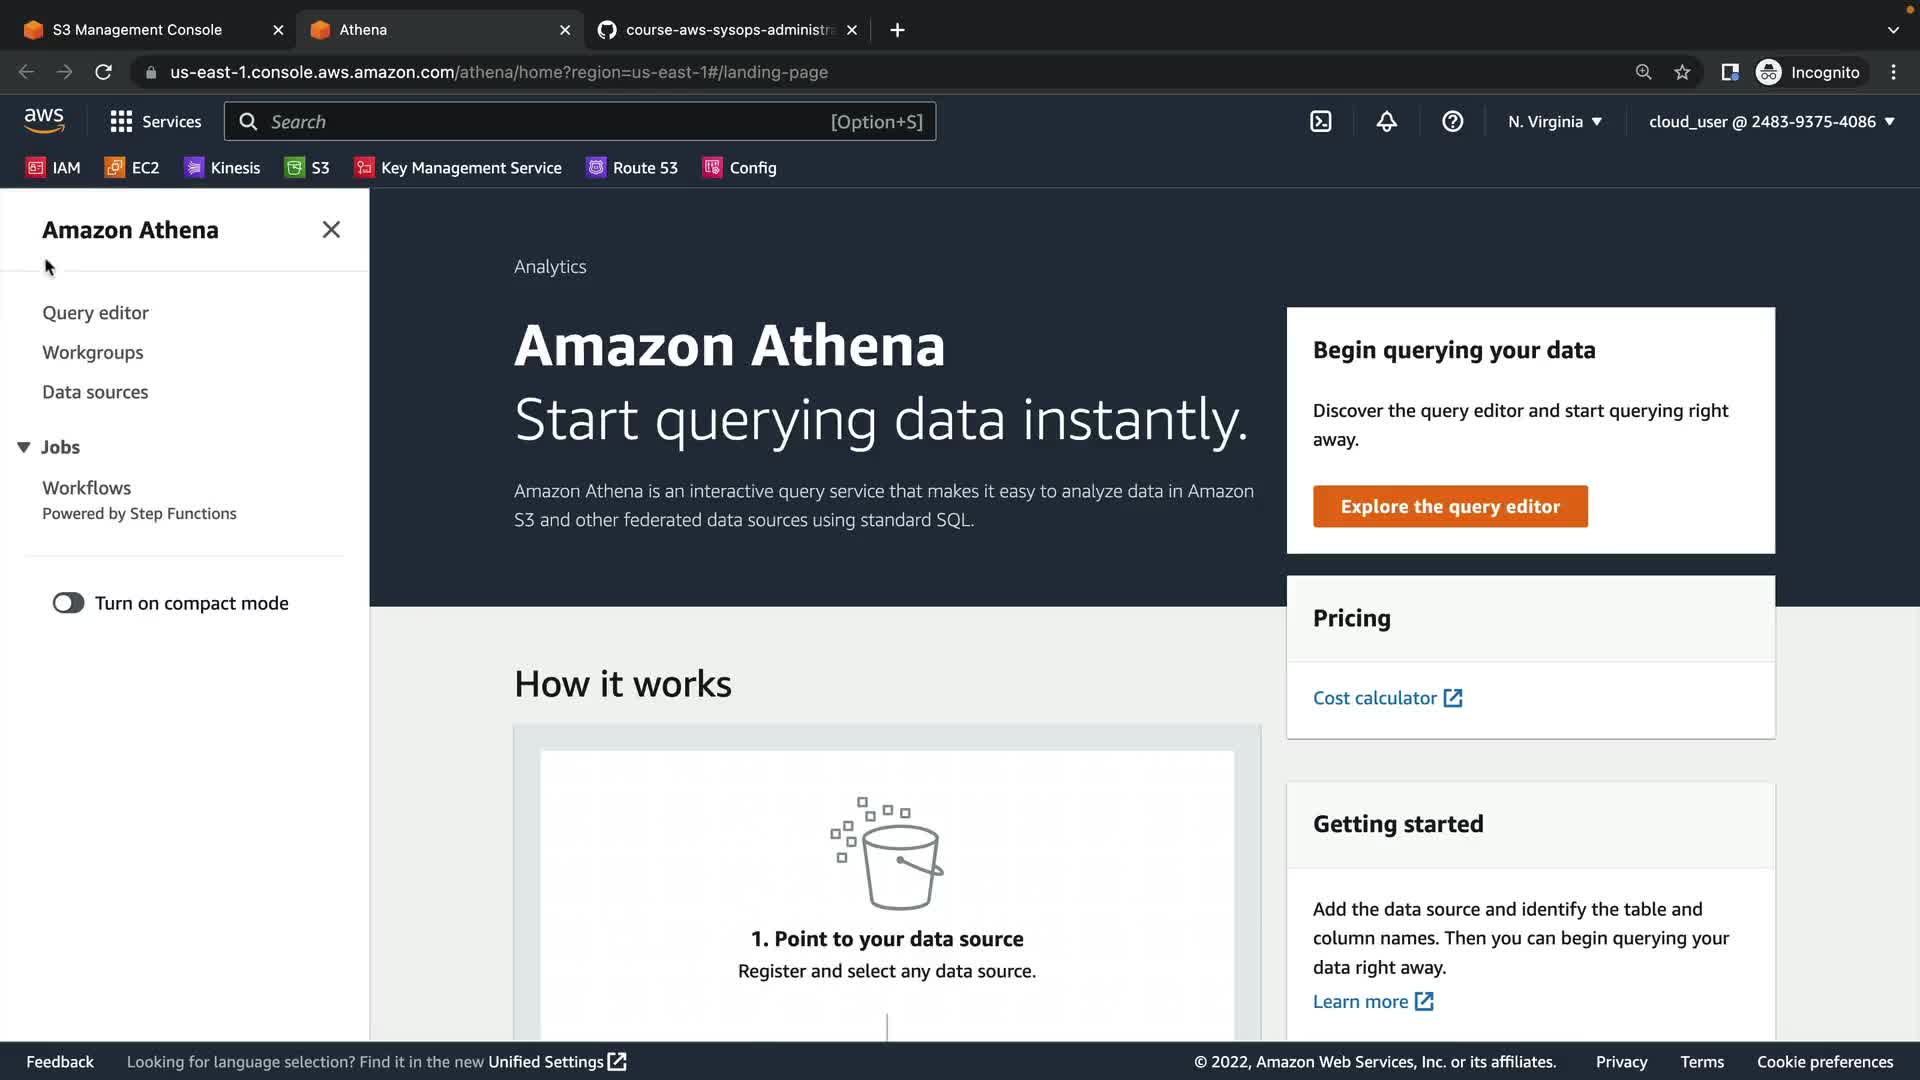Collapse the Jobs section
The width and height of the screenshot is (1920, 1080).
[x=24, y=447]
